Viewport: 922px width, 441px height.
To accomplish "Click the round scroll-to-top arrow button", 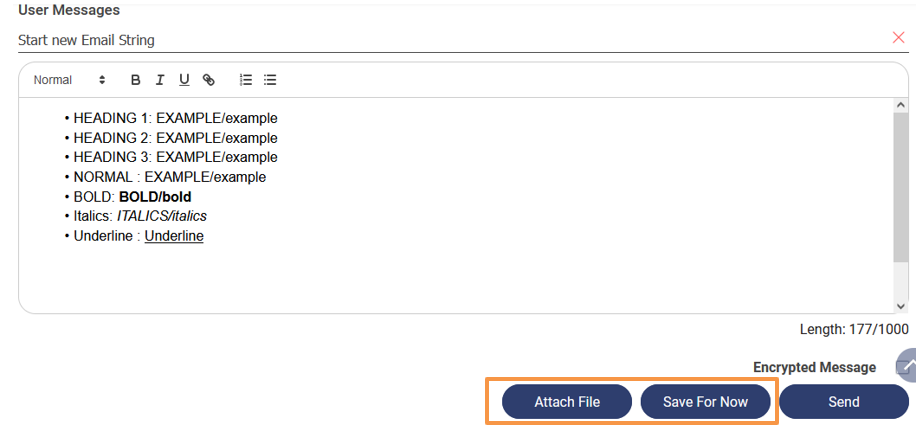I will click(x=907, y=367).
